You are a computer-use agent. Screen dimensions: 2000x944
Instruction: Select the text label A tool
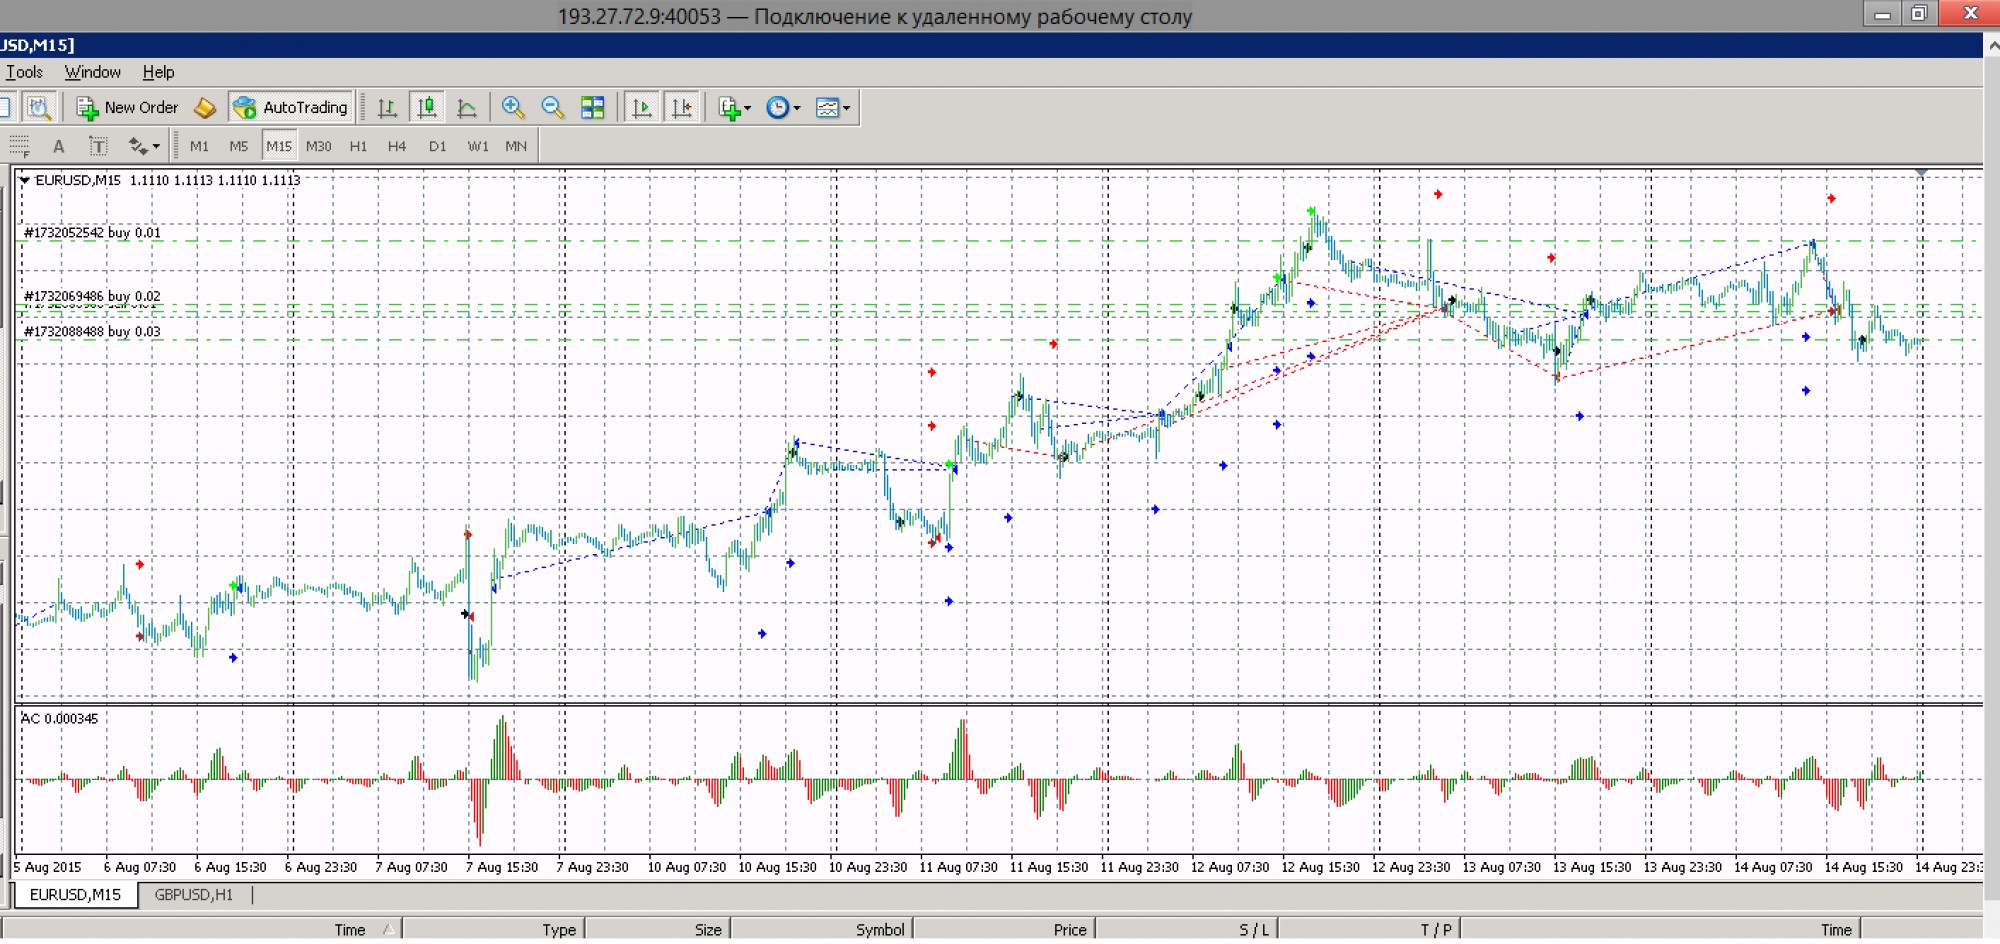tap(59, 146)
